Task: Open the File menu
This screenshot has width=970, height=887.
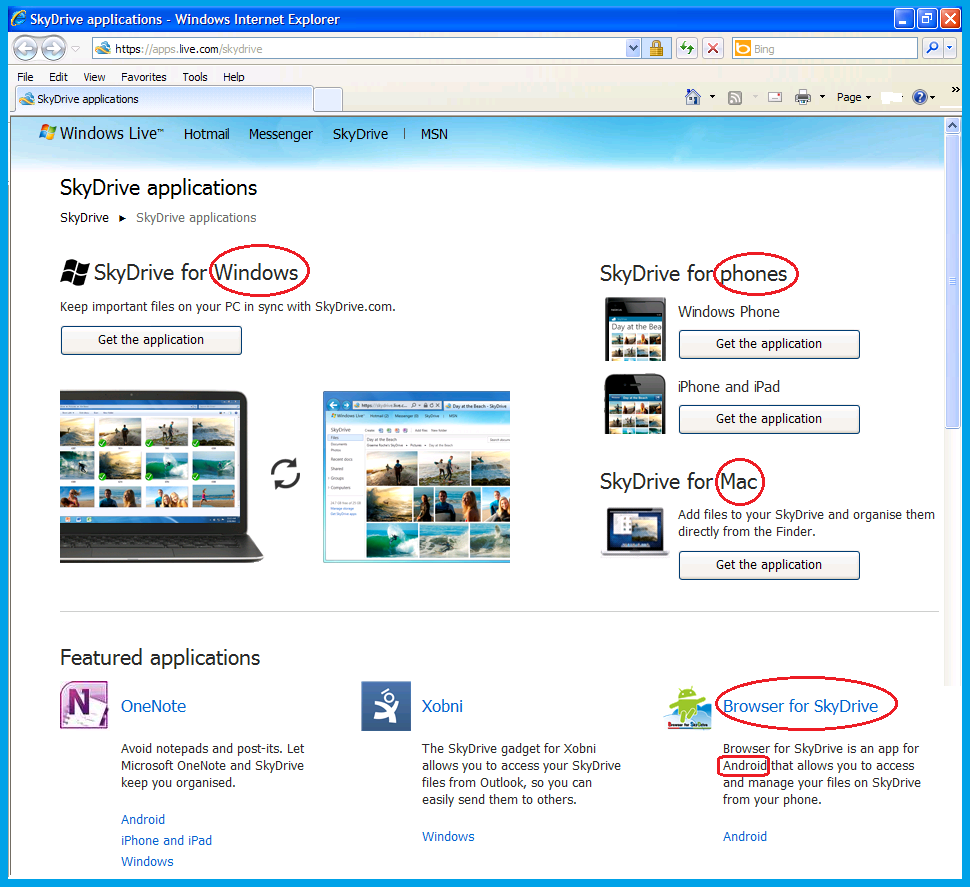Action: coord(25,77)
